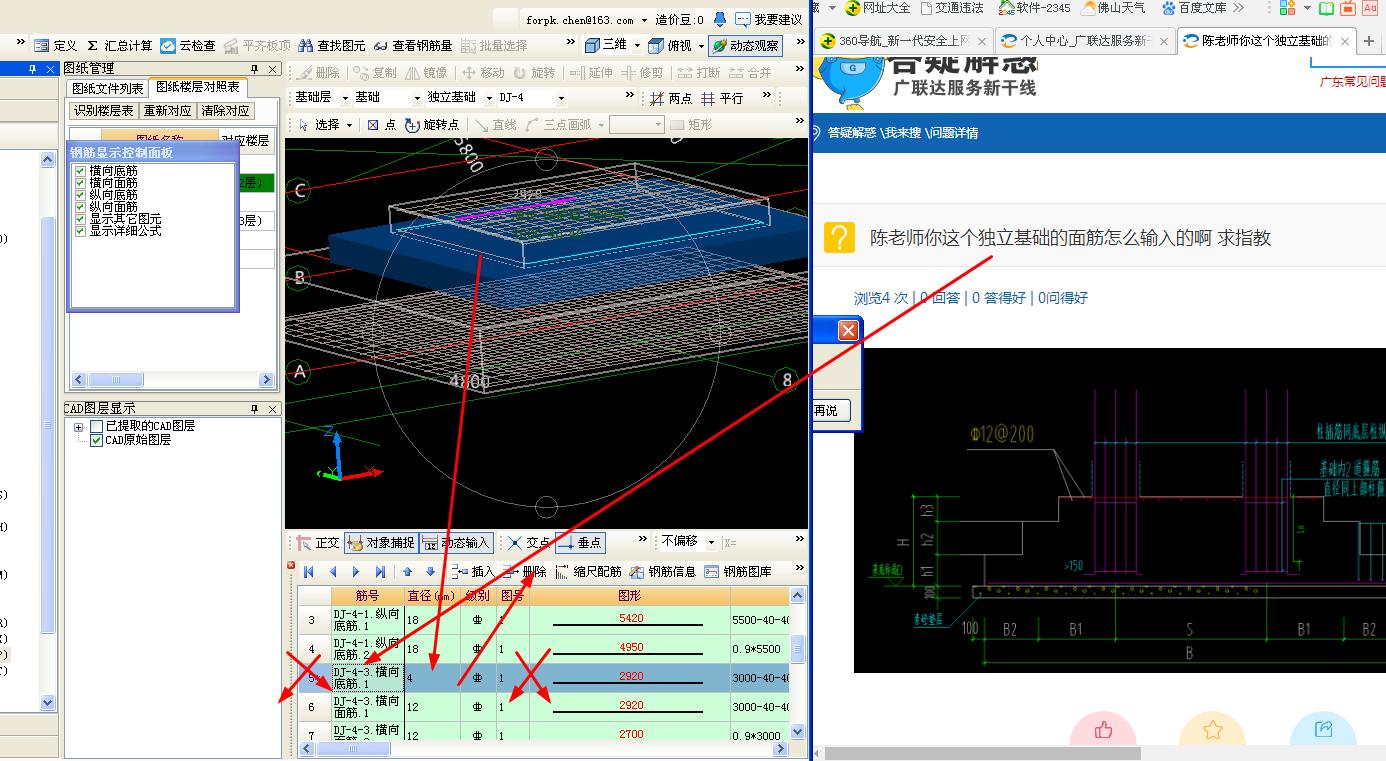
Task: Click 识别楼层表 button
Action: 103,111
